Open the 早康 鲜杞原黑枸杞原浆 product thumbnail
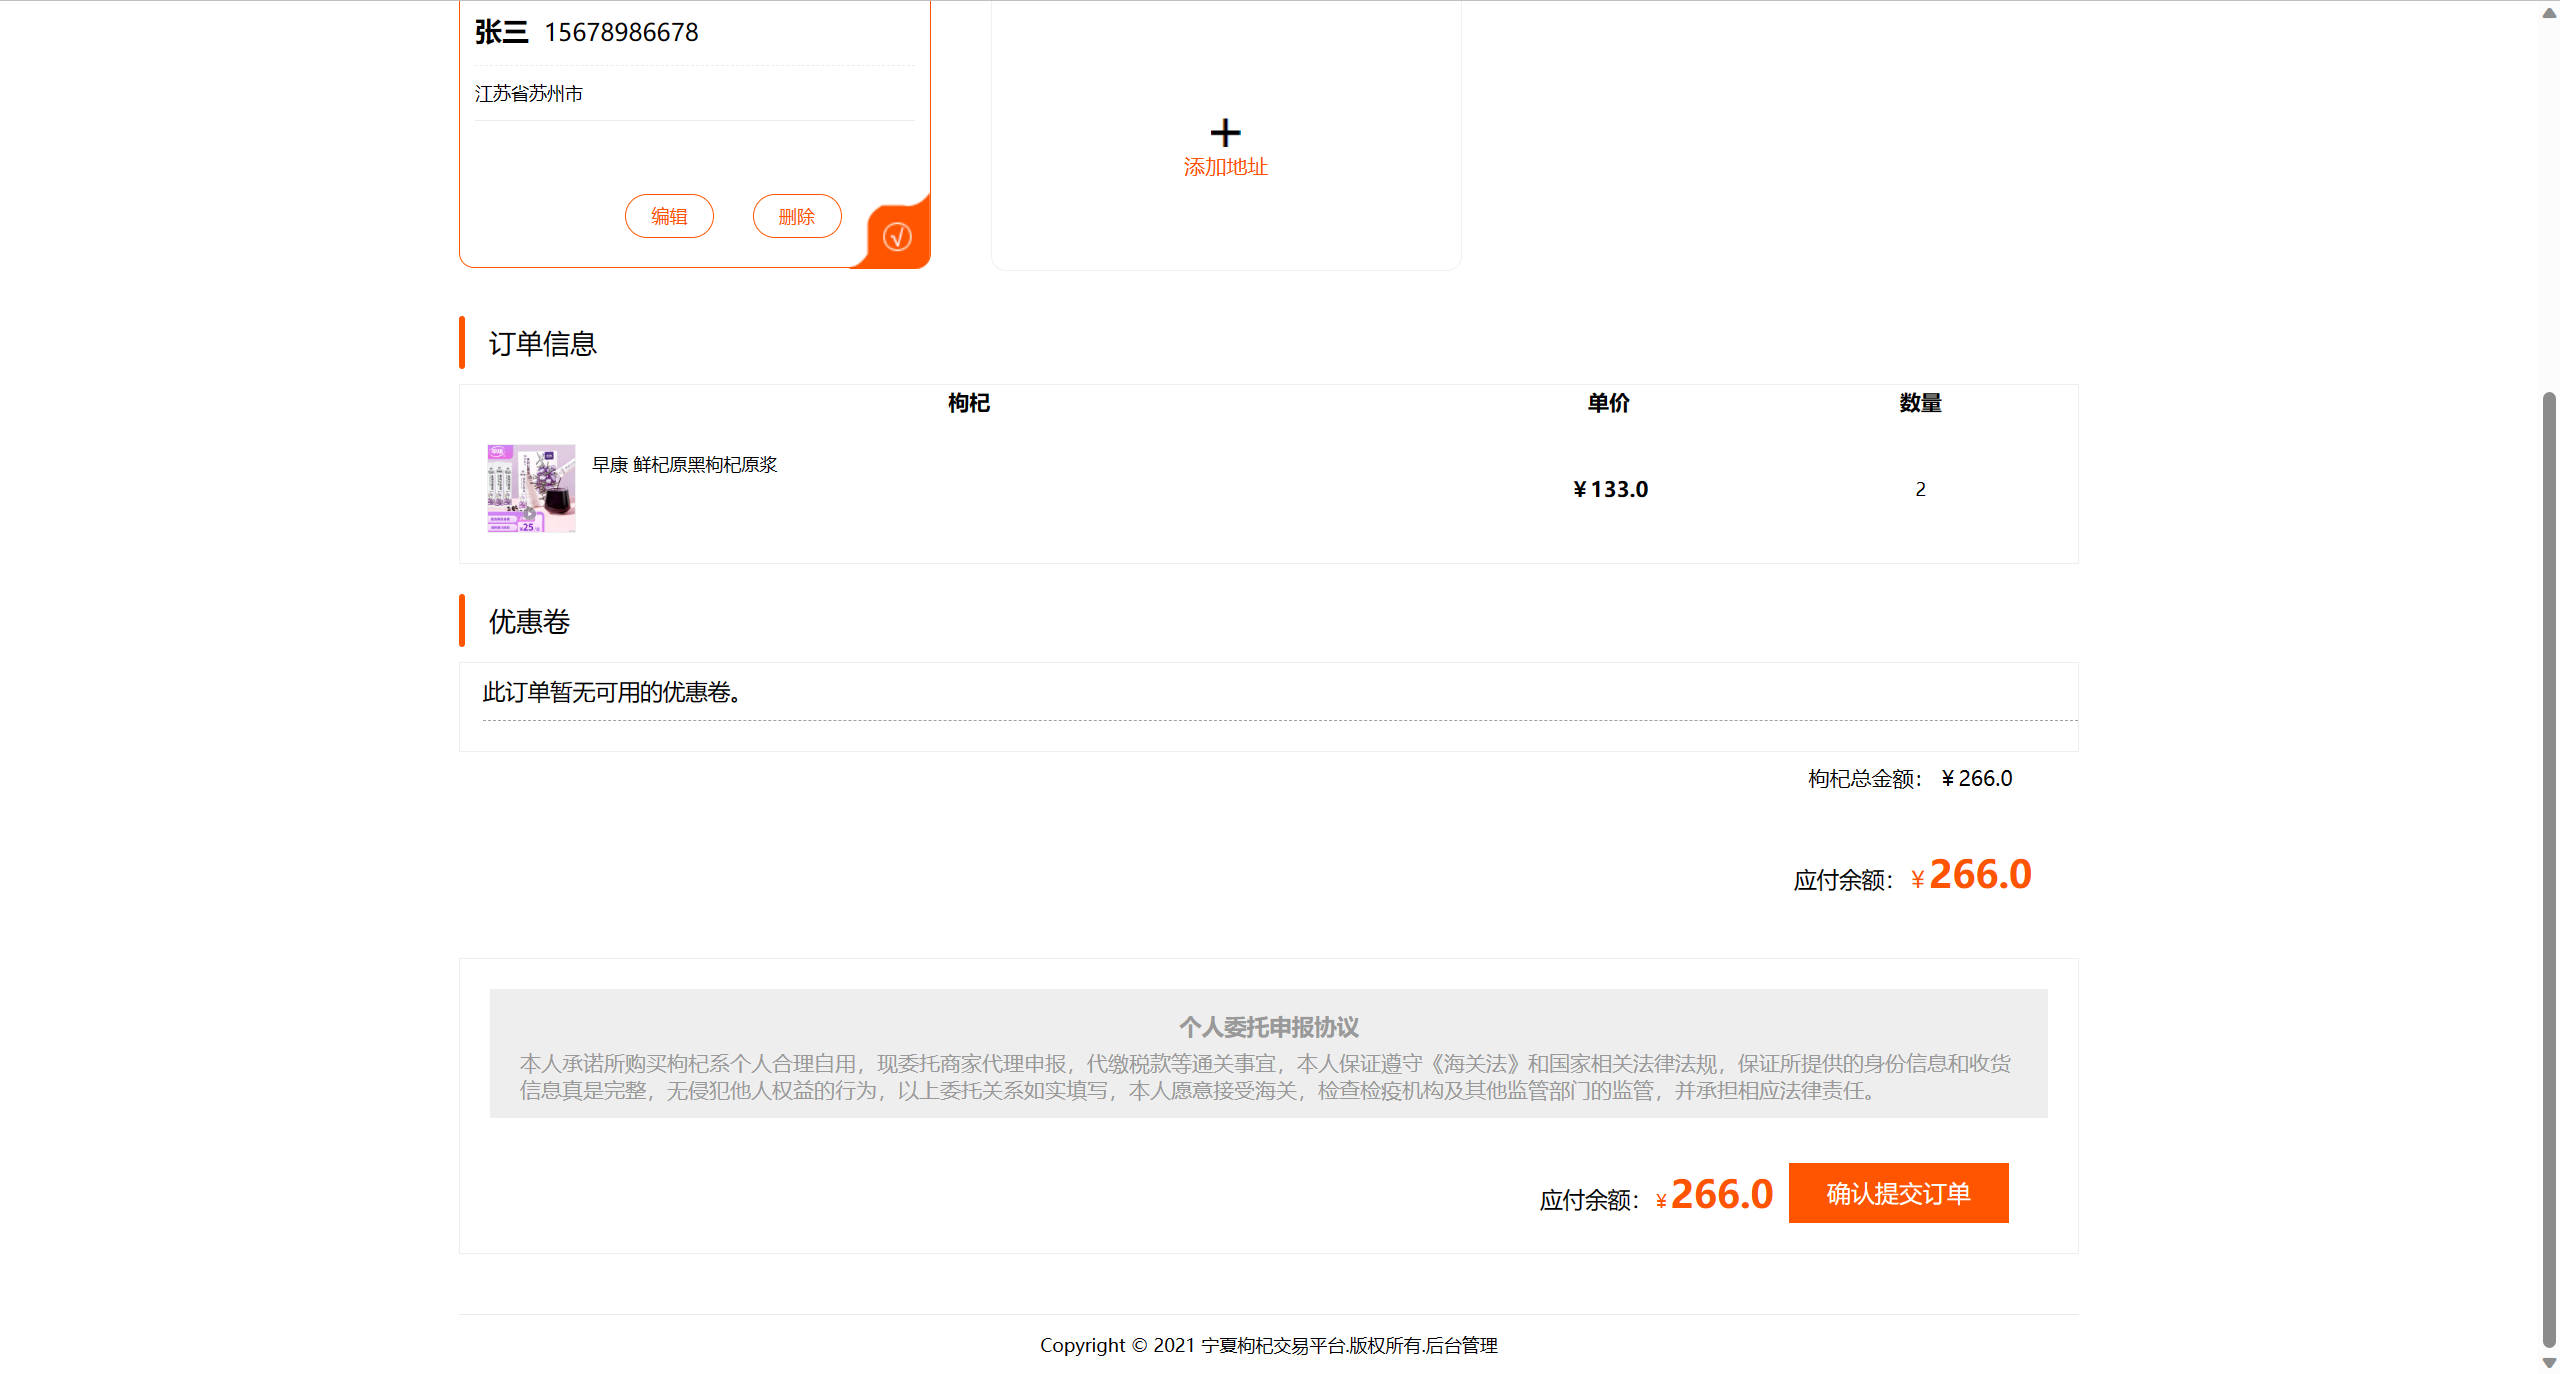2560x1374 pixels. (530, 489)
